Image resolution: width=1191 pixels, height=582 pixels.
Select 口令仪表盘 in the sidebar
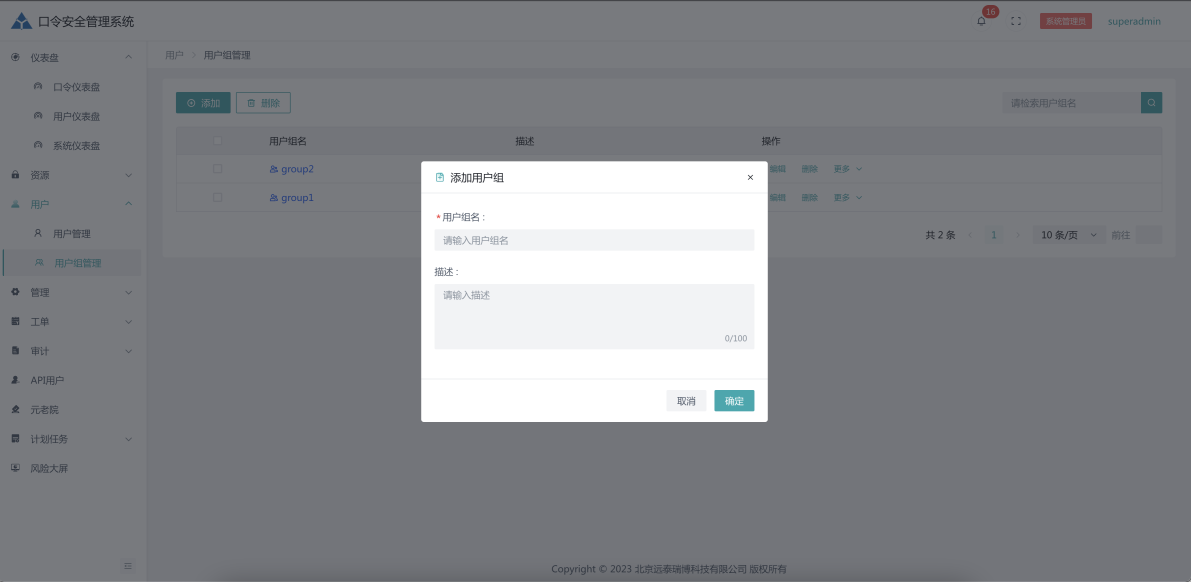pyautogui.click(x=76, y=87)
